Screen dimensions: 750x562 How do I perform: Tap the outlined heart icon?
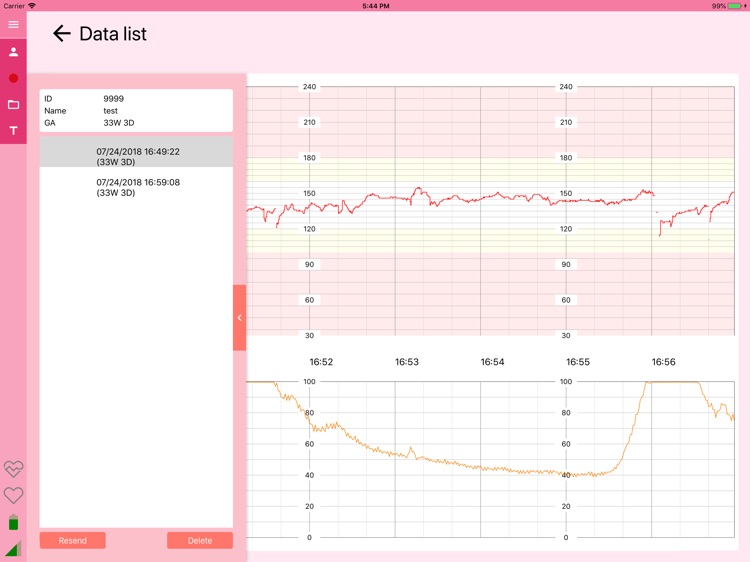13,496
